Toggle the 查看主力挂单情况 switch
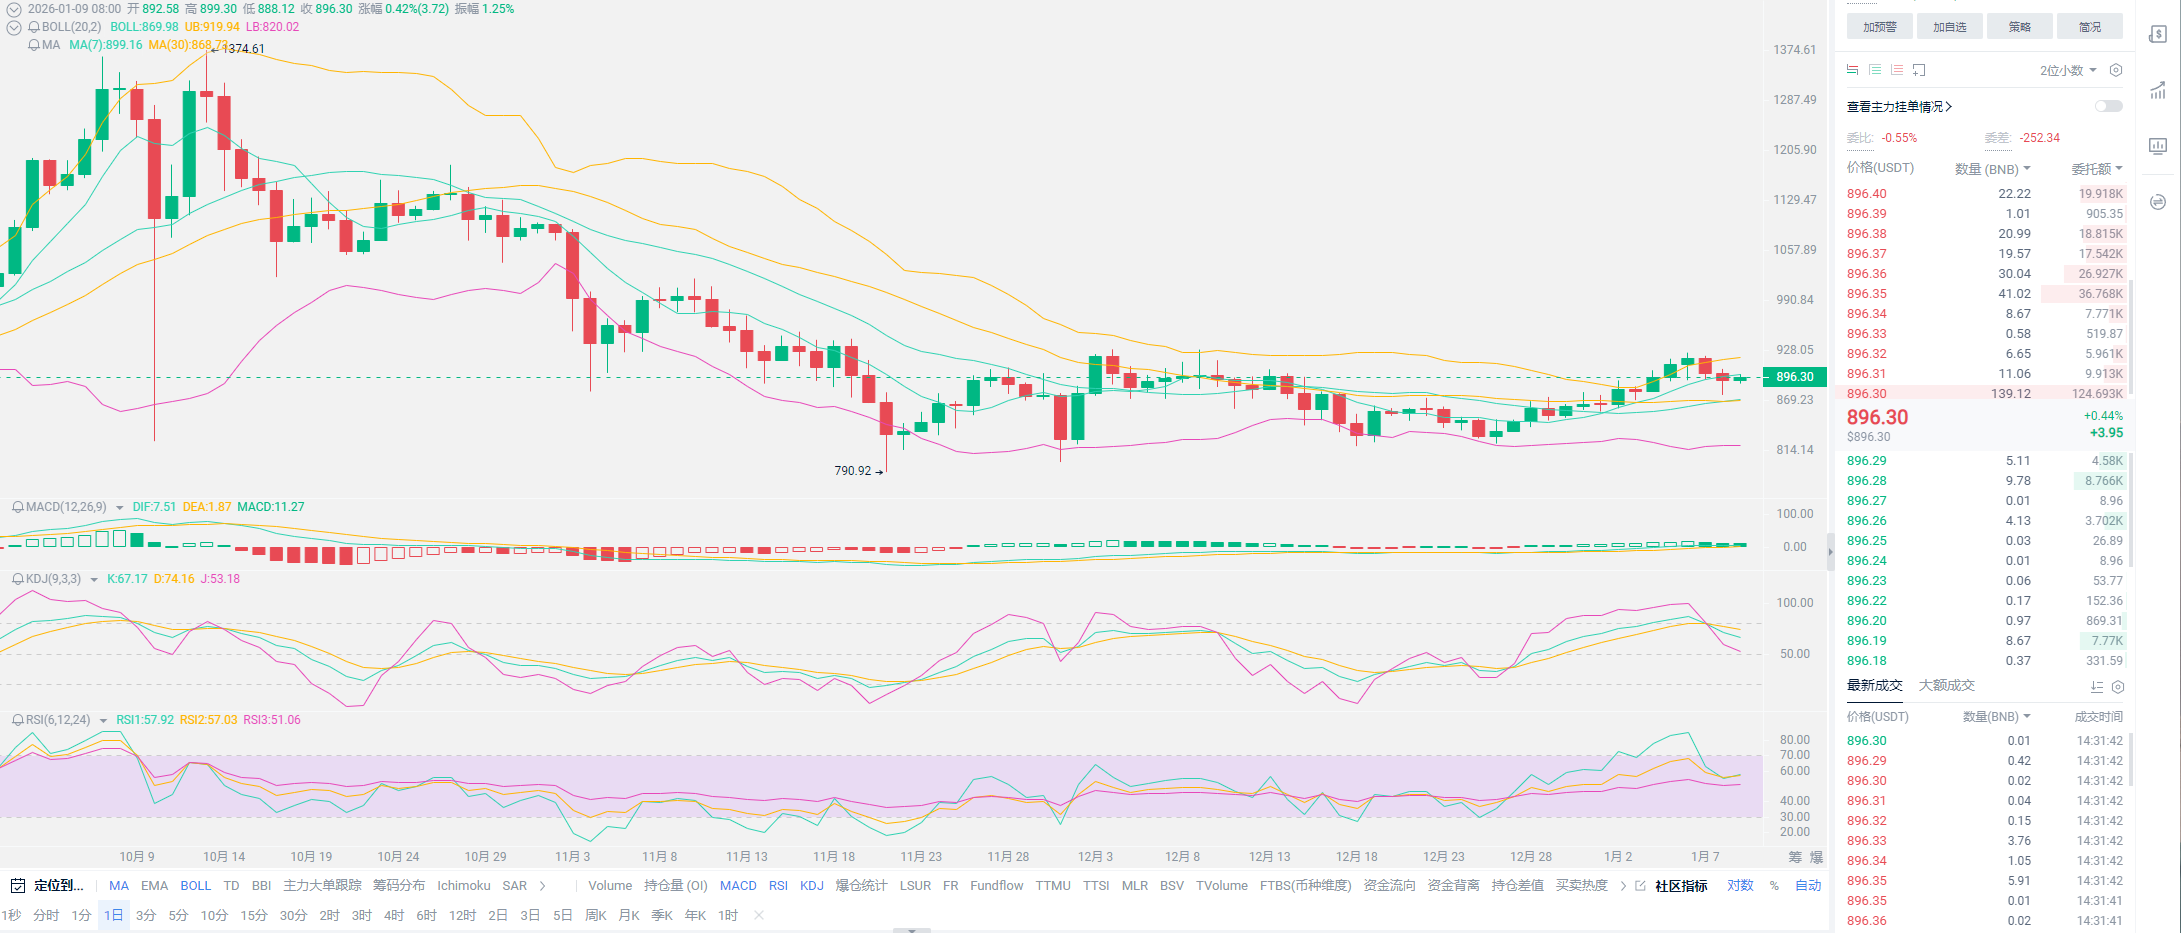Screen dimensions: 2181x933 pyautogui.click(x=2108, y=106)
